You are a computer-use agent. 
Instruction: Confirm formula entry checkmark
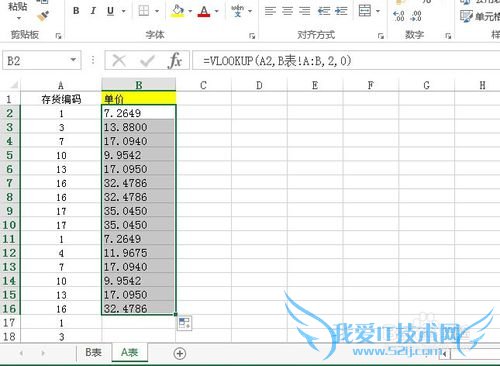click(147, 61)
